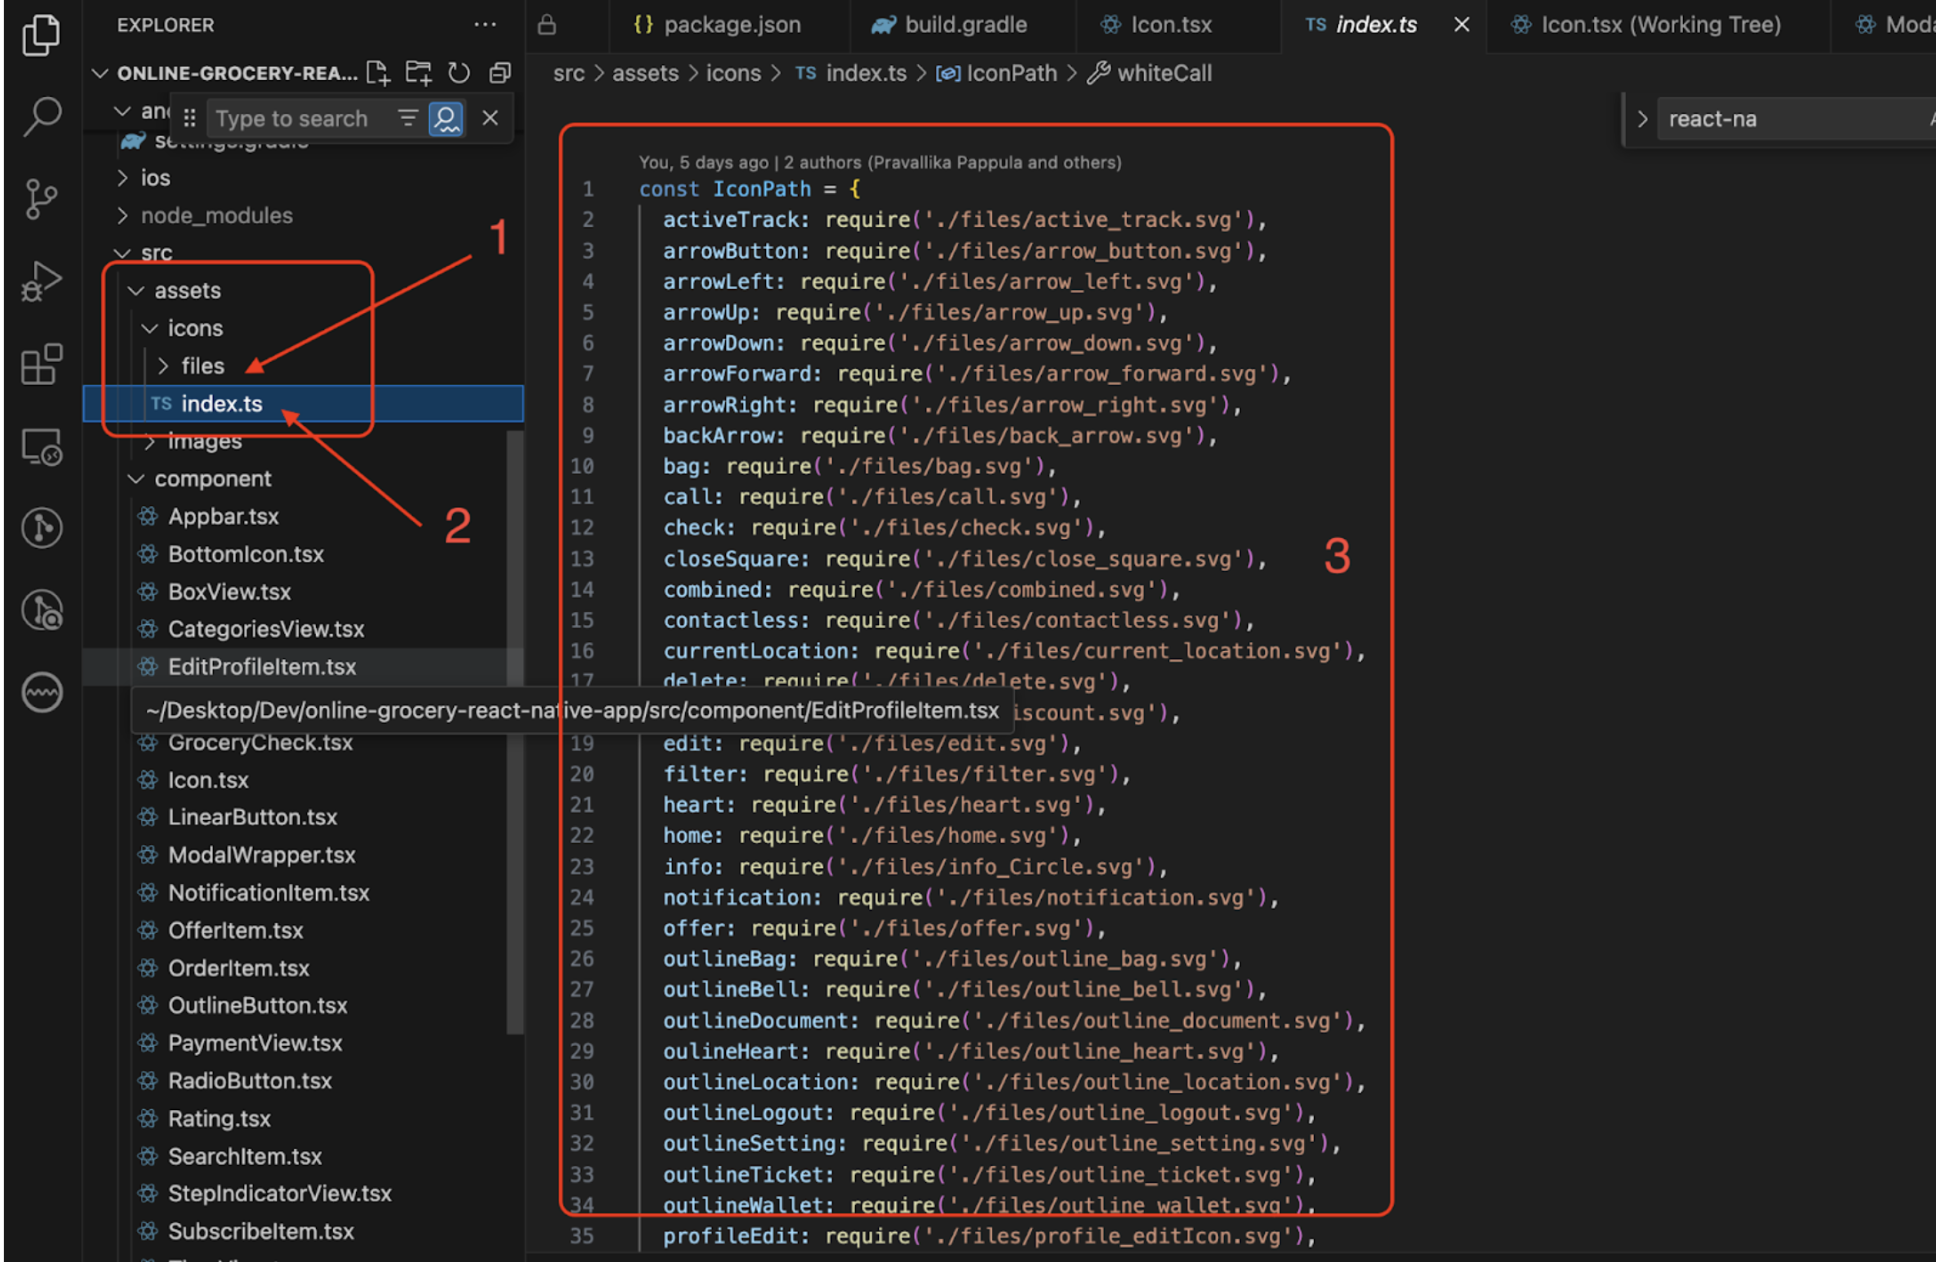The height and width of the screenshot is (1262, 1936).
Task: Refresh the Explorer with the refresh icon
Action: coord(459,72)
